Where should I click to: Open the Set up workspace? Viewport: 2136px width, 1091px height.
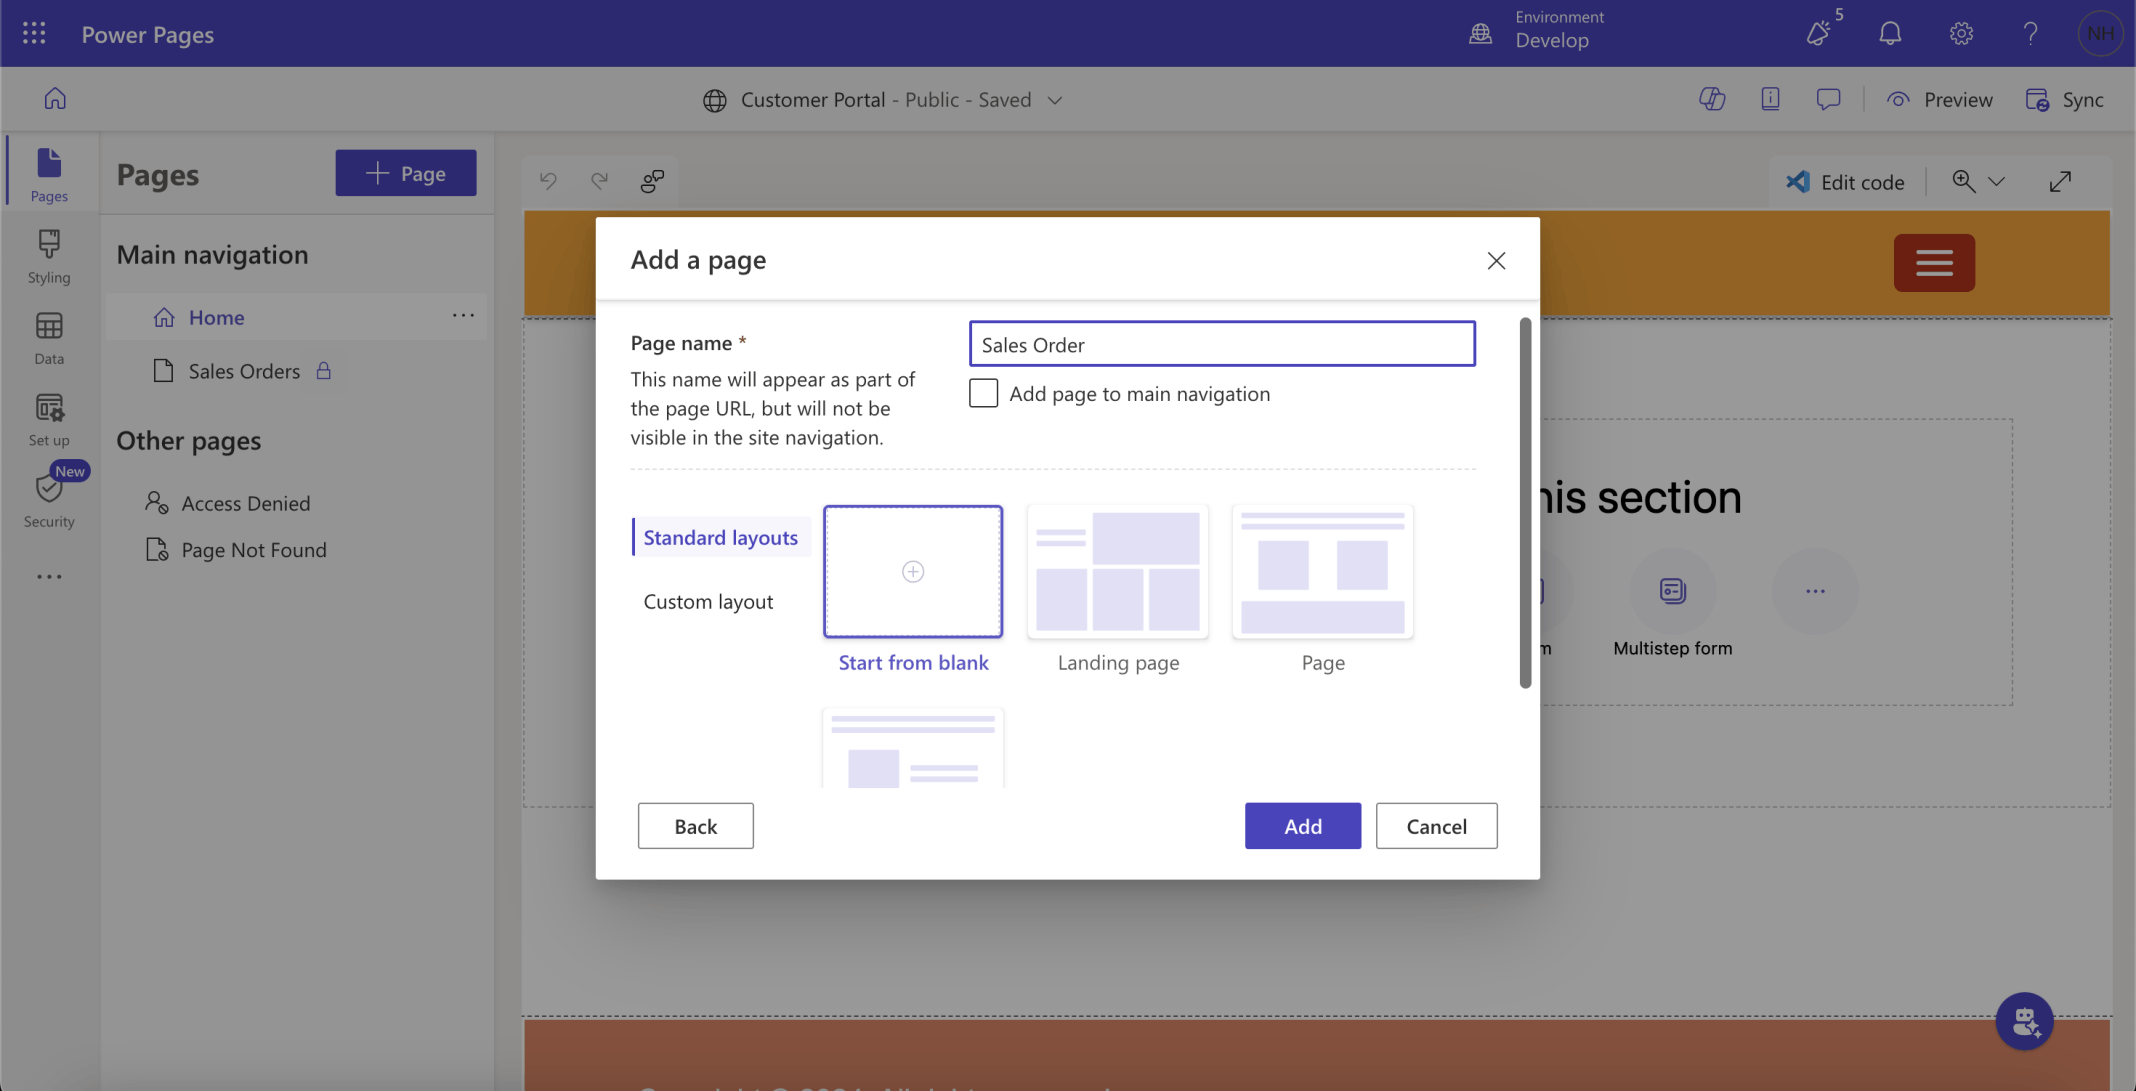(x=48, y=419)
